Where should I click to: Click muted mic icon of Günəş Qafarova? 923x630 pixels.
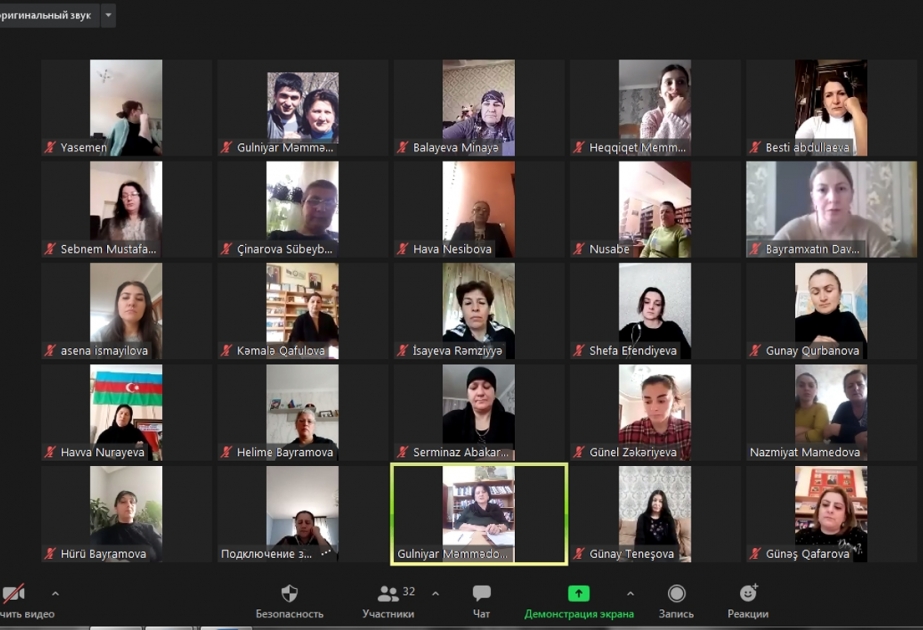(x=756, y=553)
